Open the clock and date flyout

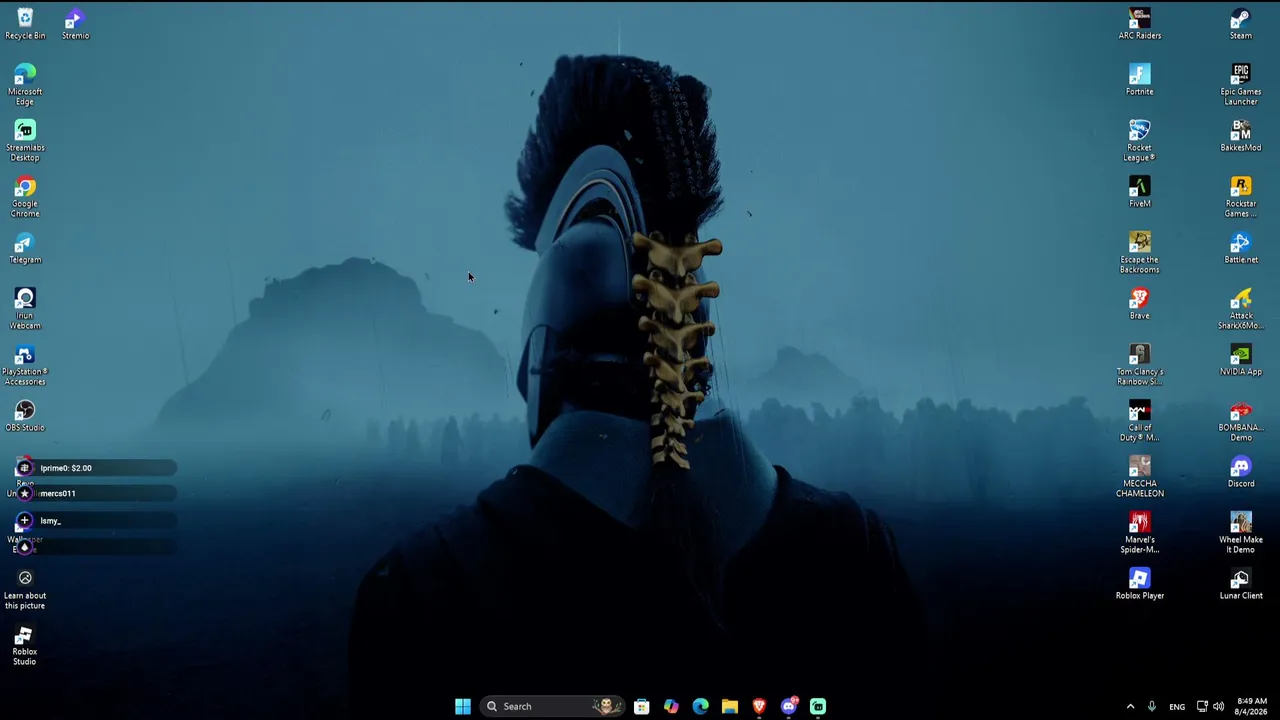click(x=1252, y=706)
